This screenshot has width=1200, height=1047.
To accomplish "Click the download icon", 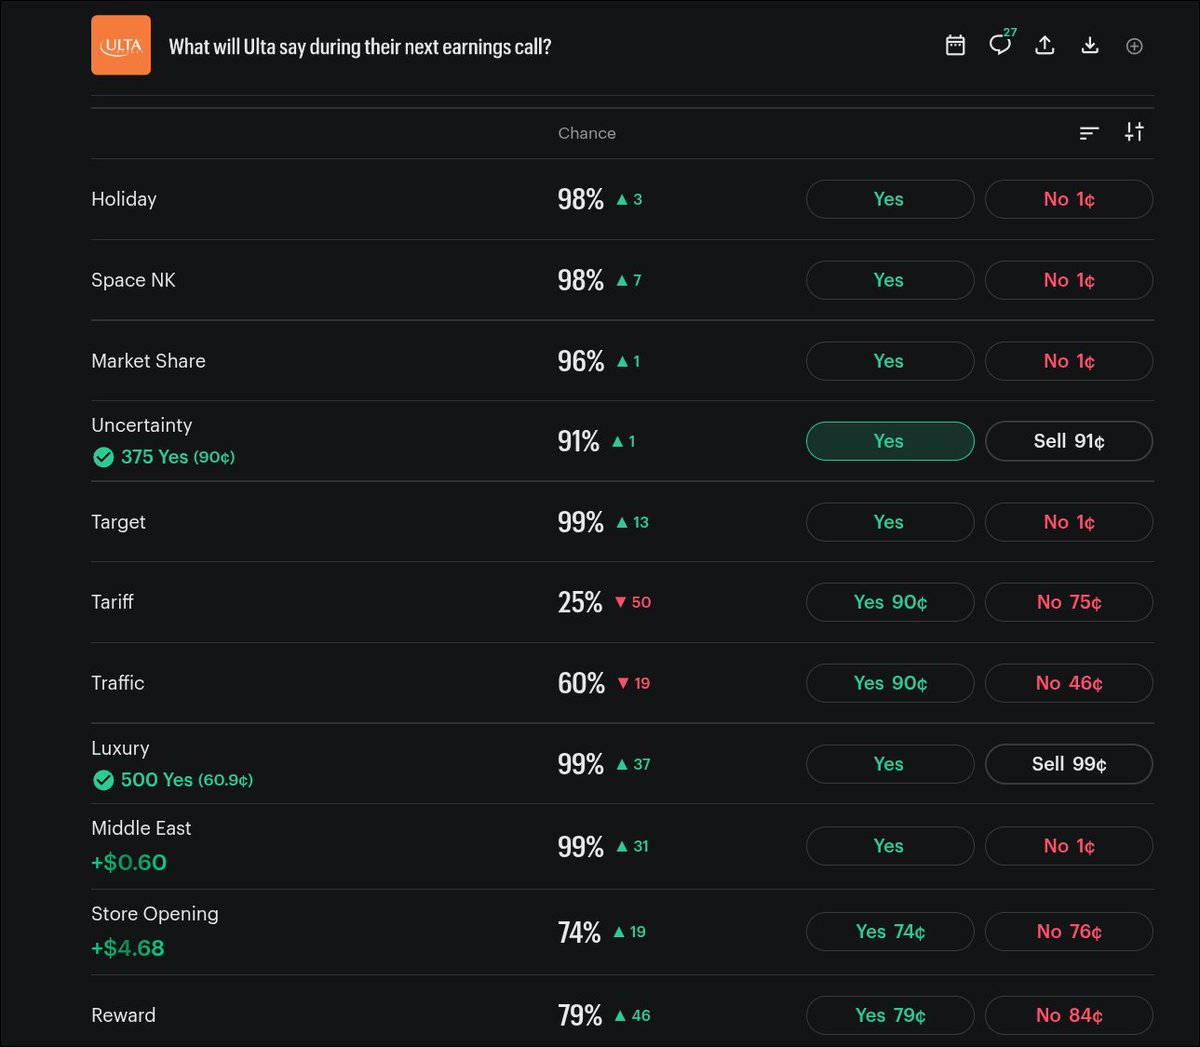I will tap(1090, 45).
